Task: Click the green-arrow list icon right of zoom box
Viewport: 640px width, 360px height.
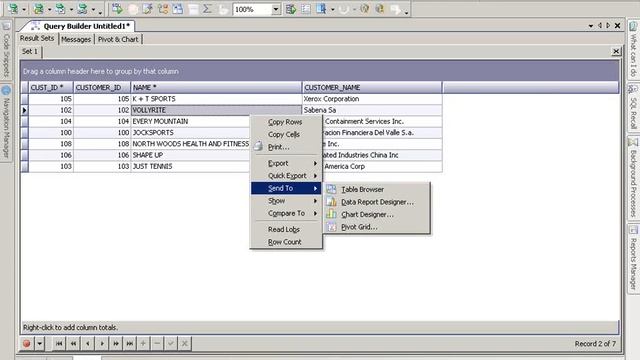Action: coord(291,9)
